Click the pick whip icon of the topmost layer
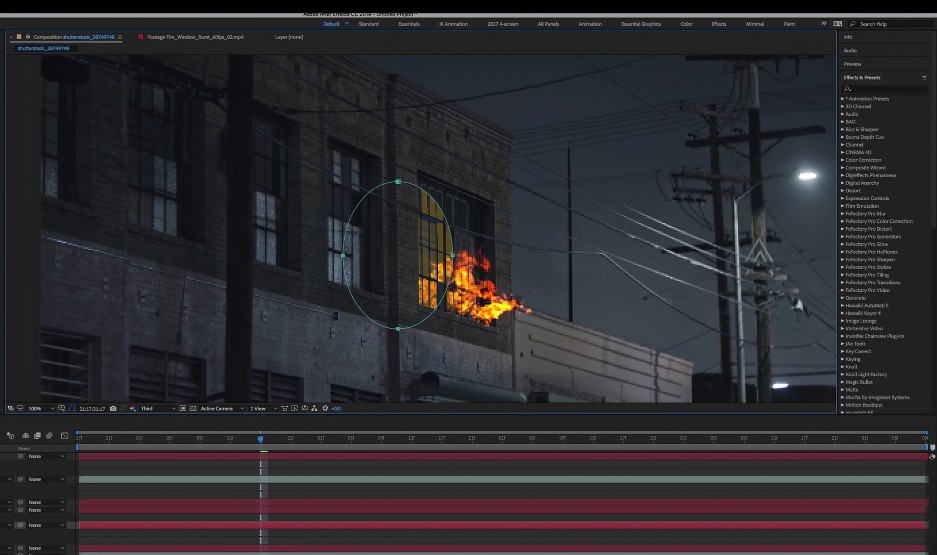 pyautogui.click(x=20, y=456)
